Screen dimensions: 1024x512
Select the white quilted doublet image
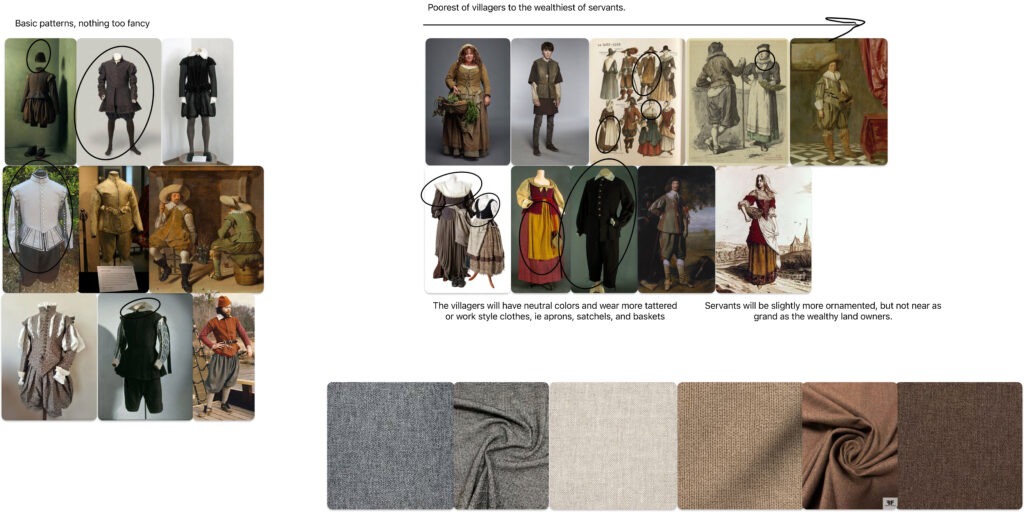[40, 229]
